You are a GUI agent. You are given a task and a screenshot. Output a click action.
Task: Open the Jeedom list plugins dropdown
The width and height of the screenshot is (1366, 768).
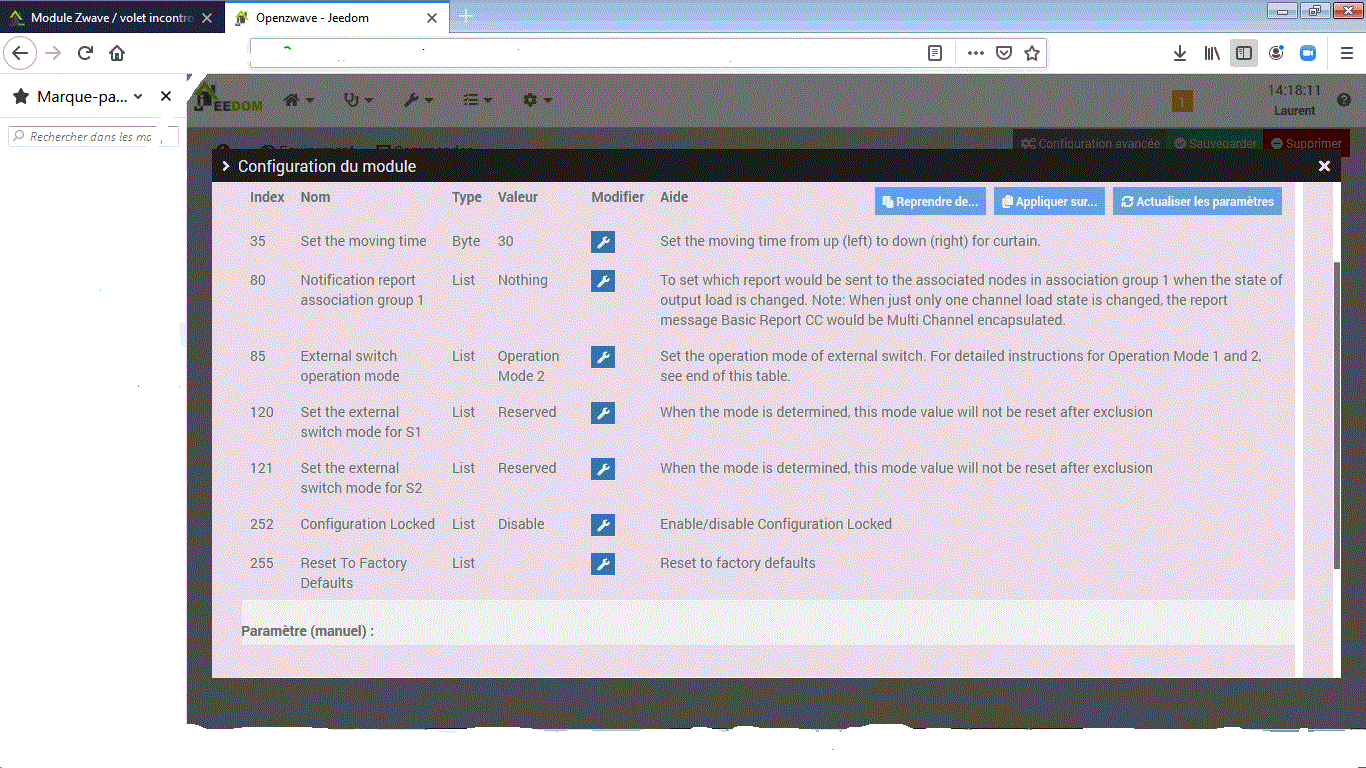(x=477, y=100)
